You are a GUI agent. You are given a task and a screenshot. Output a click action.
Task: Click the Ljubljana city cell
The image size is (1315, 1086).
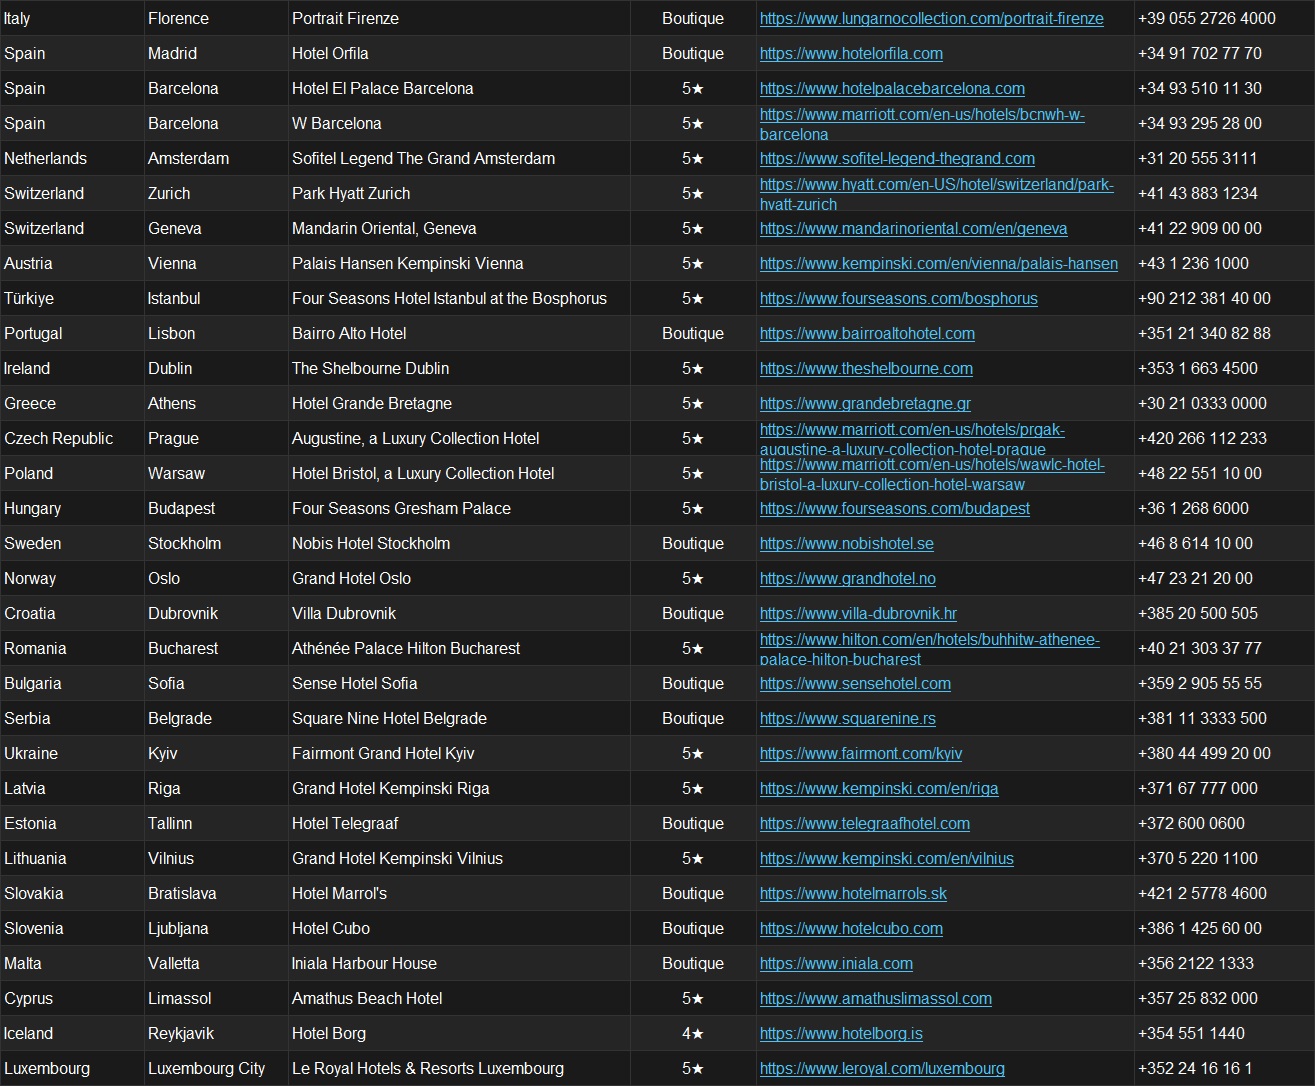[x=216, y=928]
